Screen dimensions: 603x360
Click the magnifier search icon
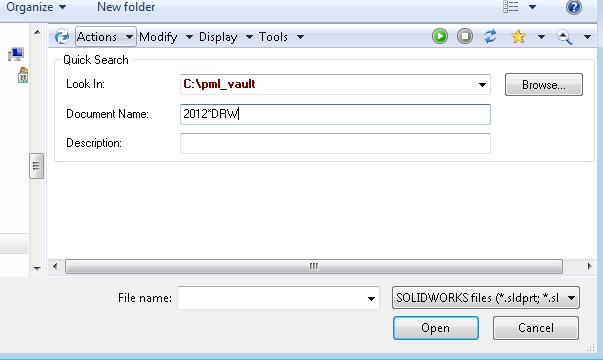tap(565, 37)
